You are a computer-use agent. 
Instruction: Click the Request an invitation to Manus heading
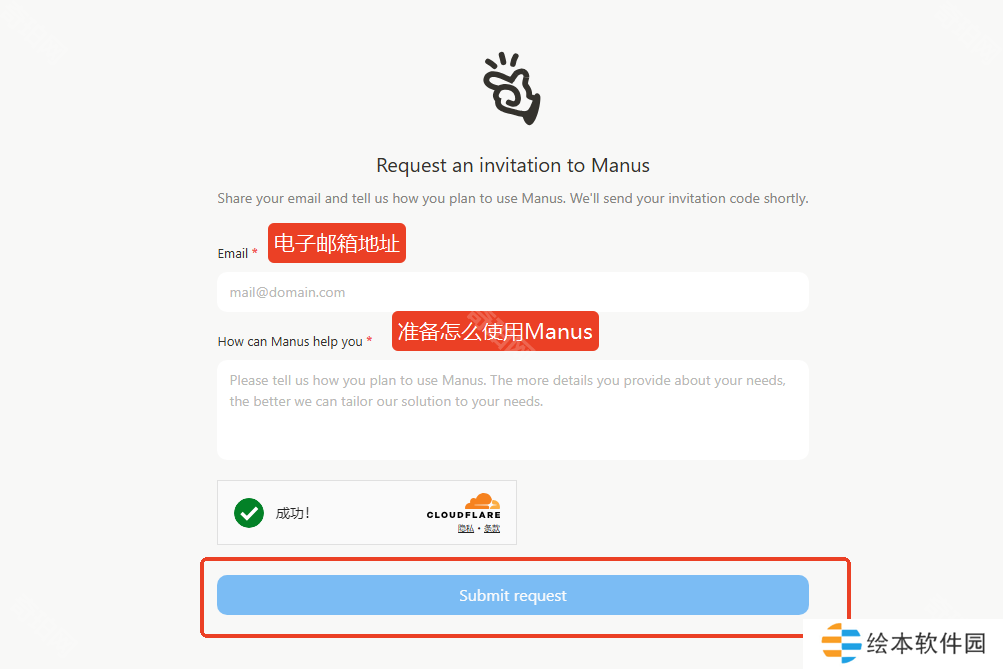tap(513, 166)
